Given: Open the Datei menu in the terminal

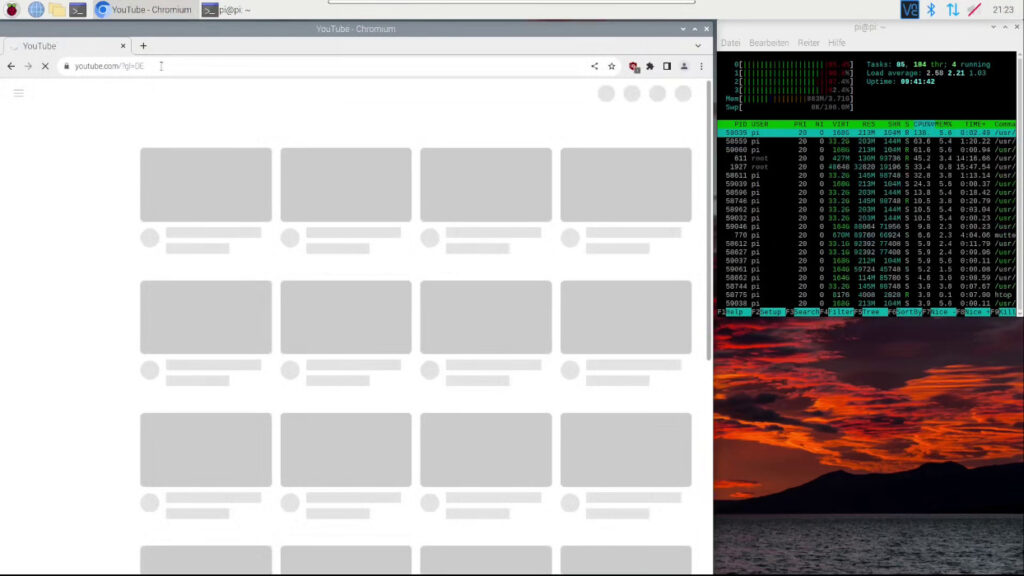Looking at the screenshot, I should point(730,43).
